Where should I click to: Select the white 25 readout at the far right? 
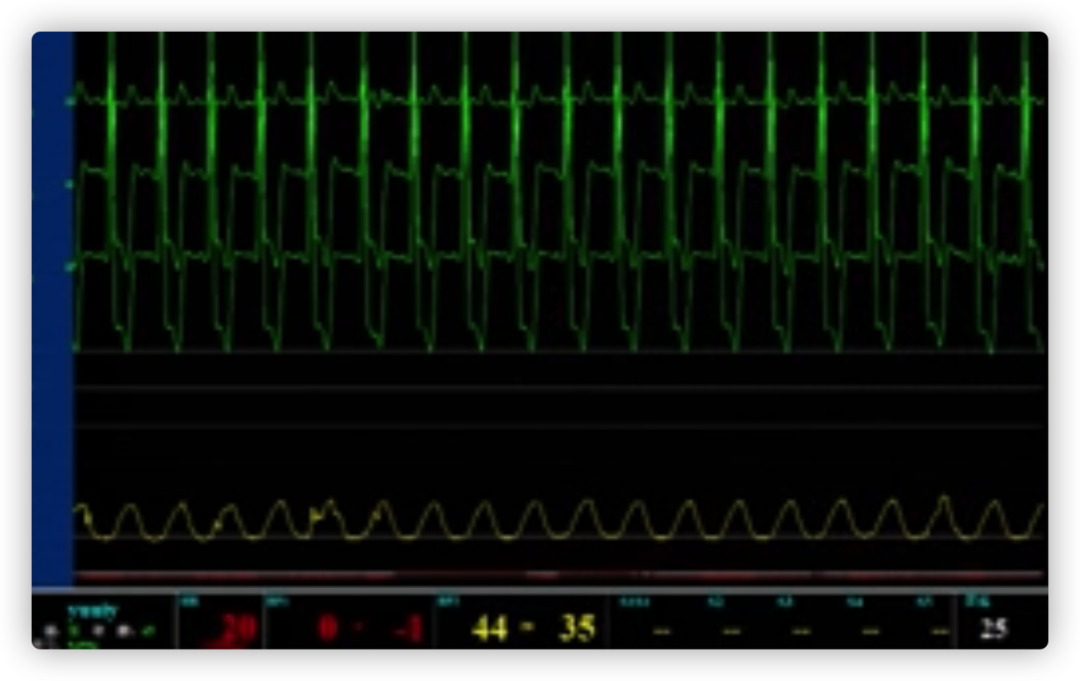click(993, 628)
